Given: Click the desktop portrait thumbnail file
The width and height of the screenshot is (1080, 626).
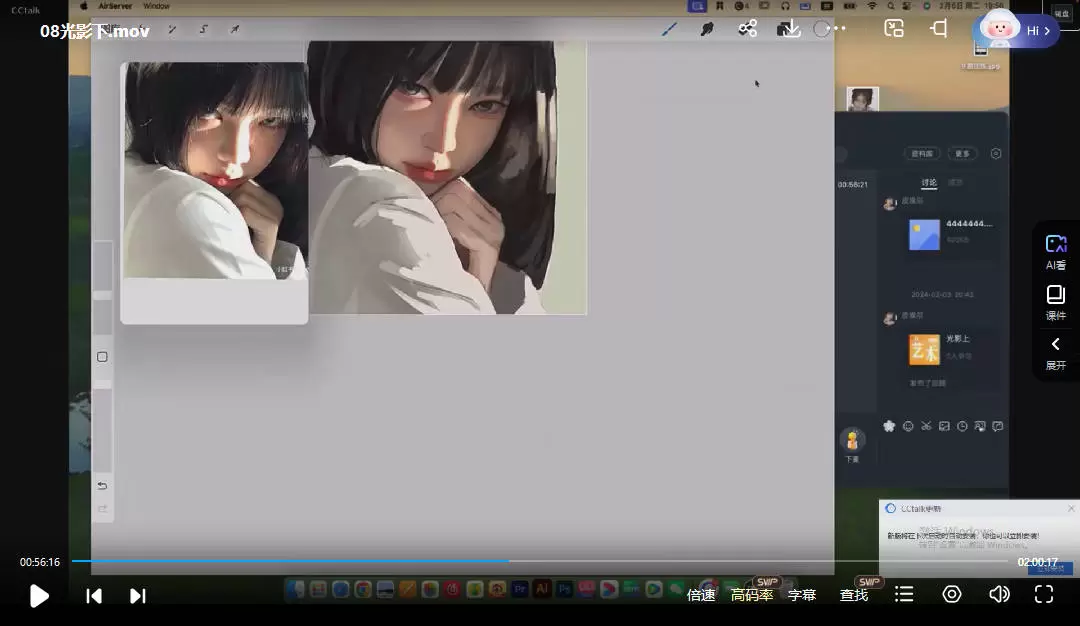Looking at the screenshot, I should pyautogui.click(x=862, y=99).
